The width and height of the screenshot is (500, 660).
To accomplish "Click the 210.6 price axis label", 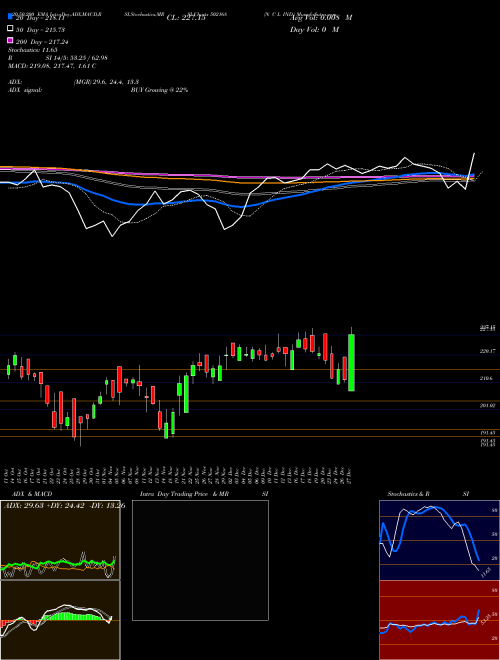I will point(487,378).
